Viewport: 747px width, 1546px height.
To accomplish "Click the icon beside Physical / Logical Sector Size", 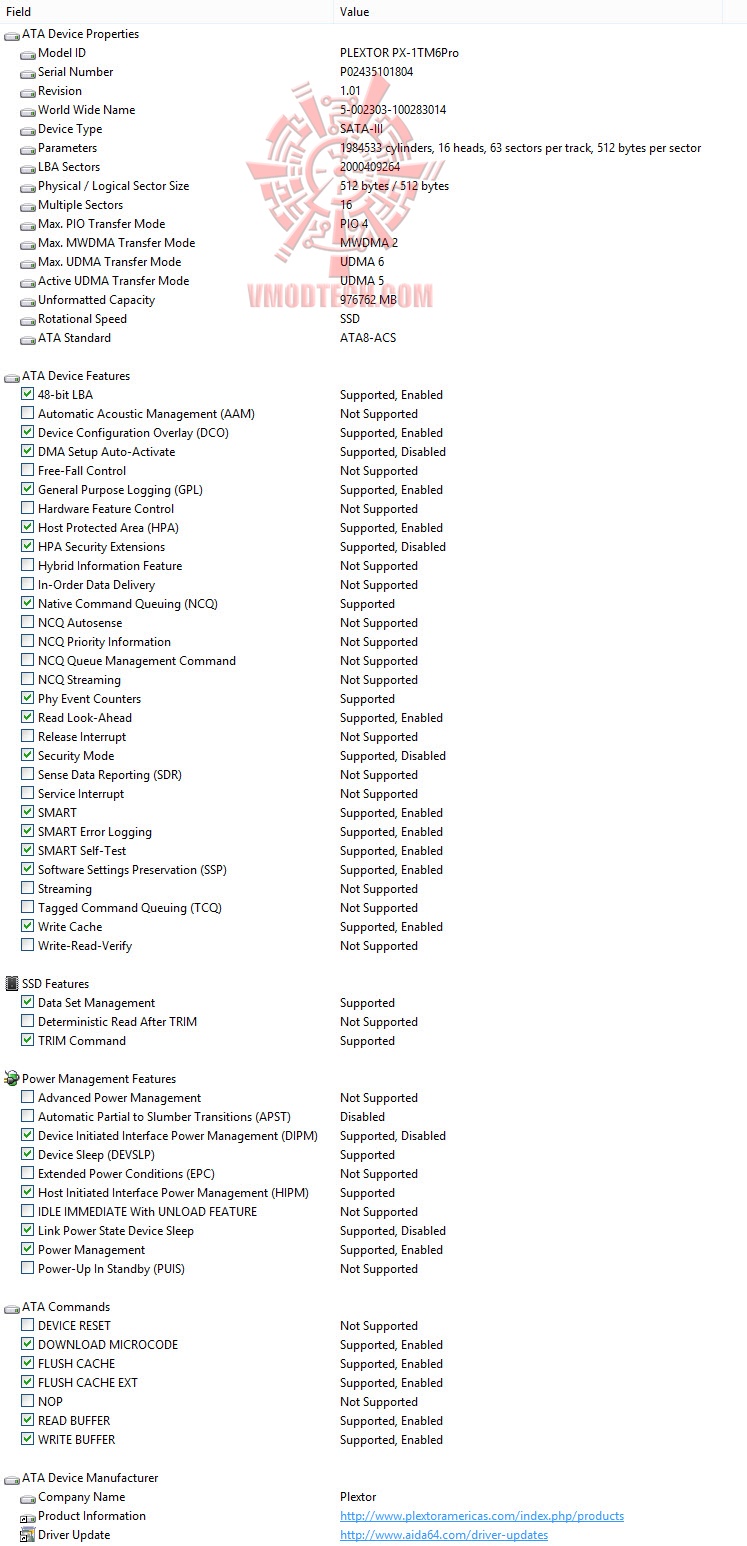I will [x=27, y=186].
